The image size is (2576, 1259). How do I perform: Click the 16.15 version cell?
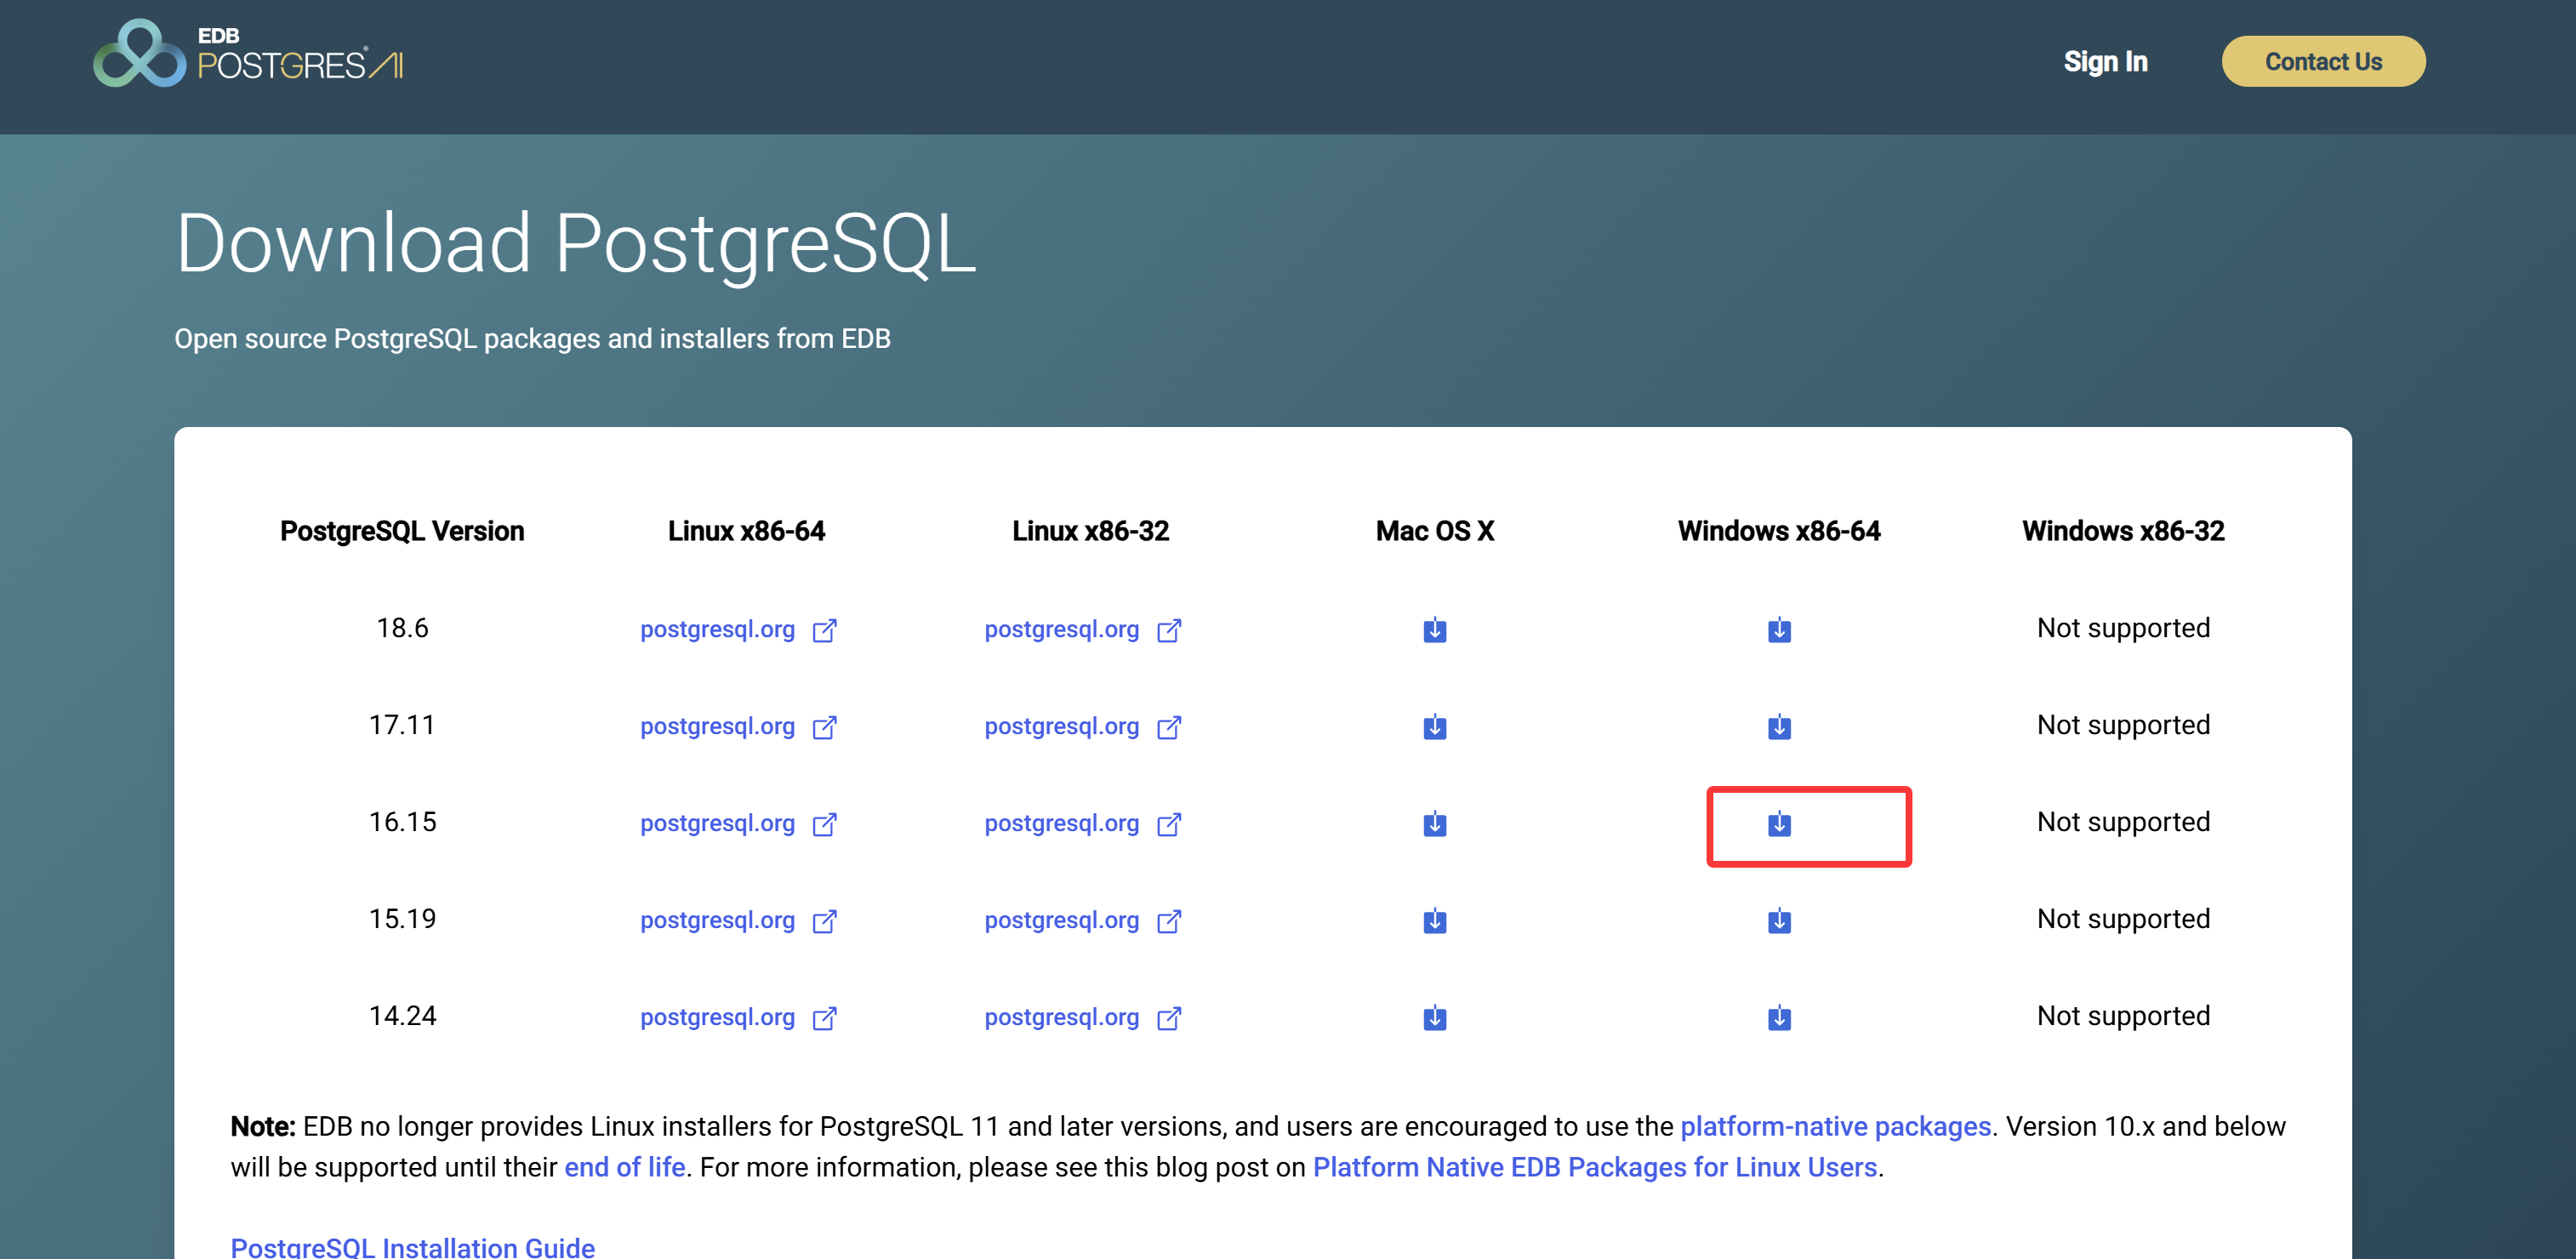point(402,822)
